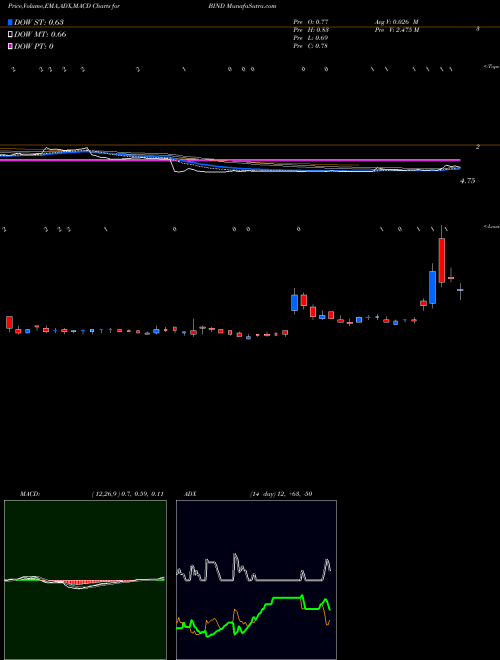The width and height of the screenshot is (500, 660).
Task: Click the 'MACD:' panel label
Action: [x=30, y=494]
